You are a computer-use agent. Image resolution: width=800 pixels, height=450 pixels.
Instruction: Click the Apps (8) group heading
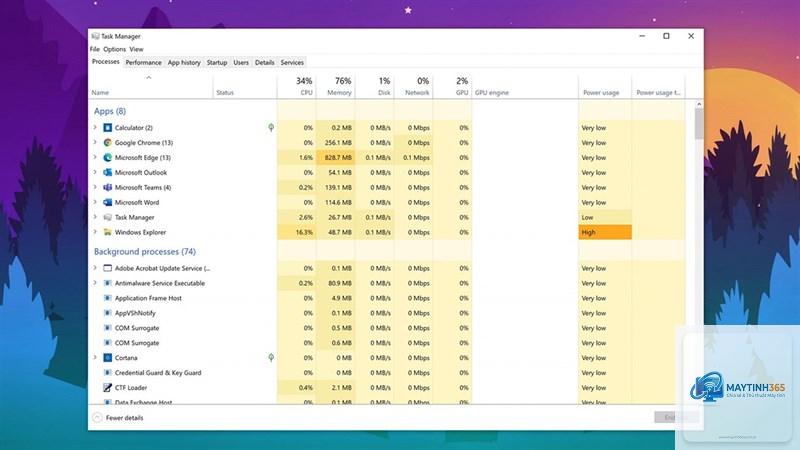pos(110,111)
